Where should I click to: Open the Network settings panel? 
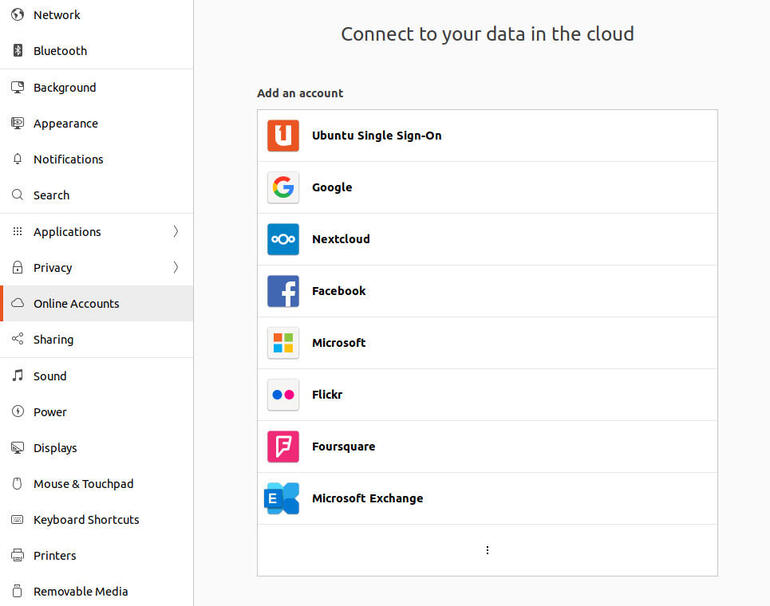pos(97,15)
